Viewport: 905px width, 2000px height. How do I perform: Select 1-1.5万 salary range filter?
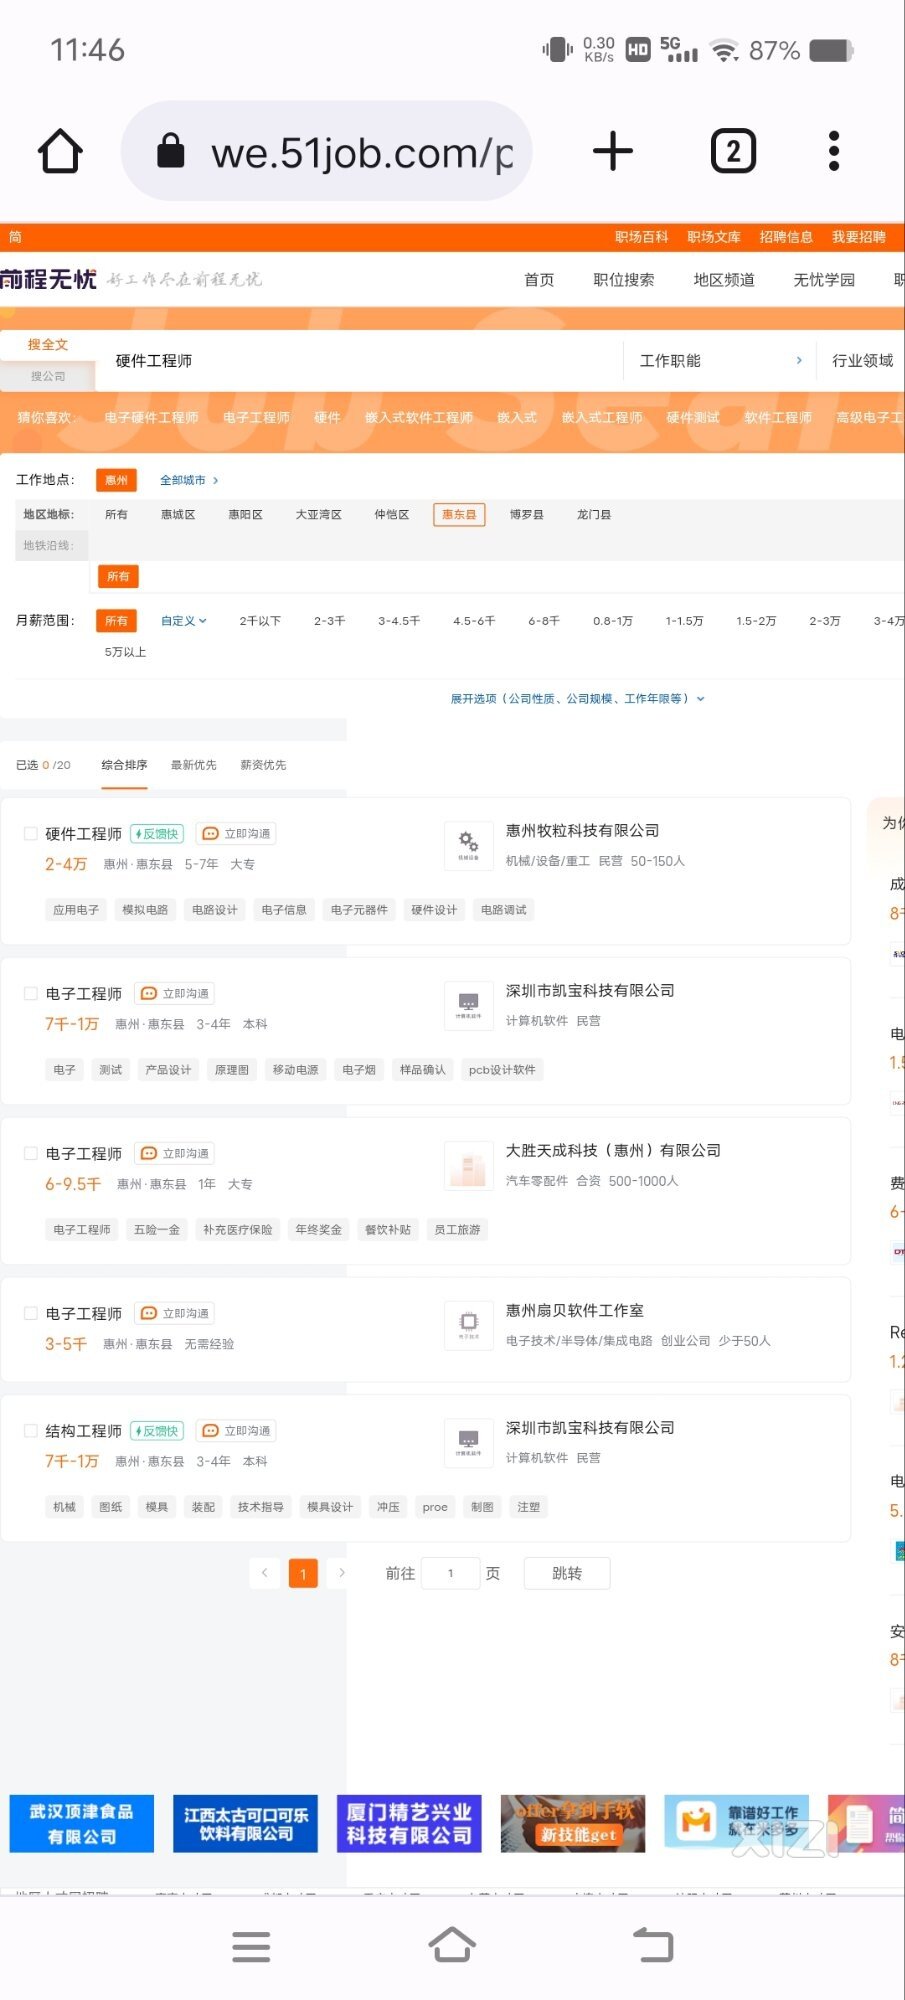point(684,621)
